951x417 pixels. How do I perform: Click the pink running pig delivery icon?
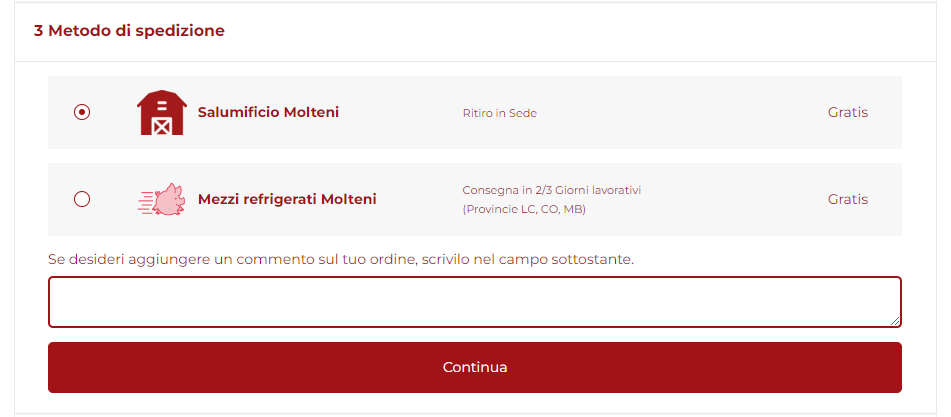click(x=161, y=199)
